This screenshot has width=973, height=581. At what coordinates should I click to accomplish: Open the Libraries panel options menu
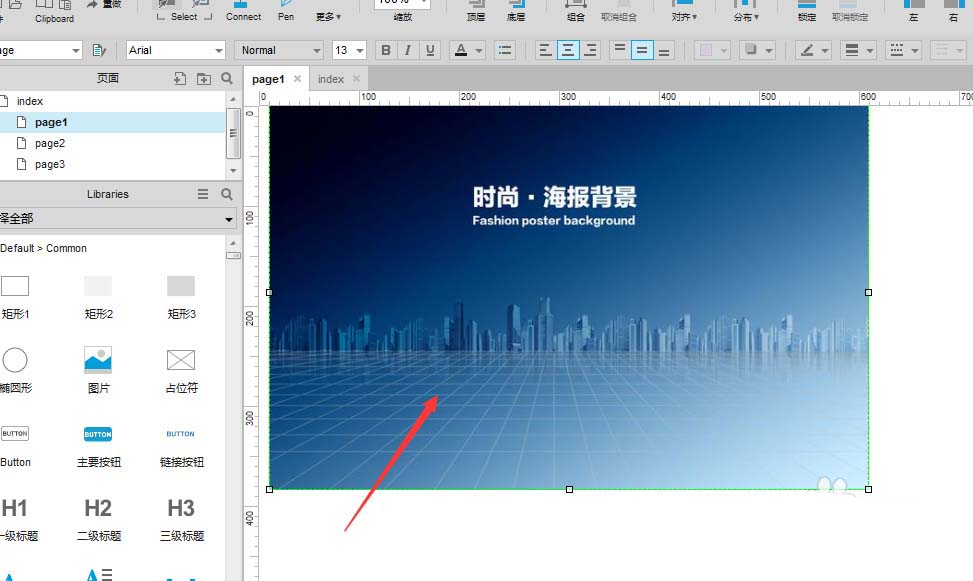pos(203,194)
